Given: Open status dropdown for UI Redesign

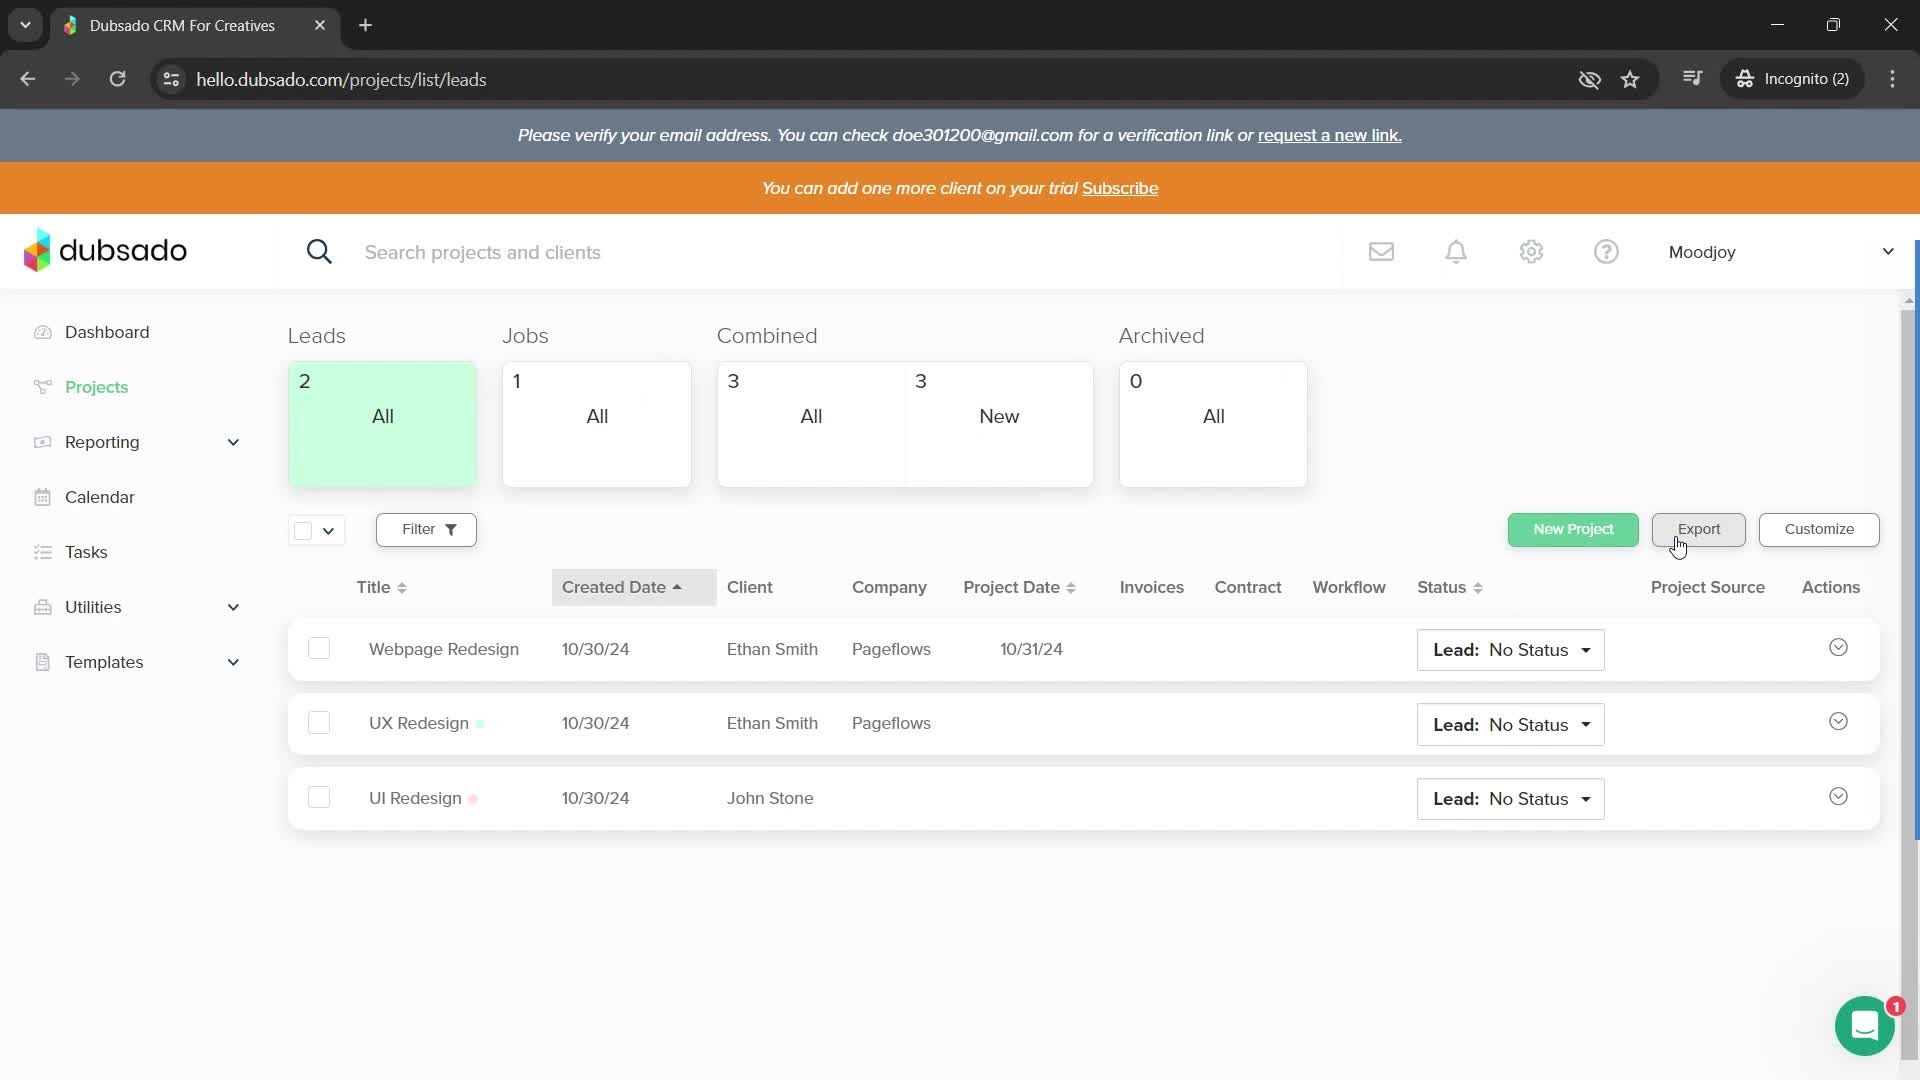Looking at the screenshot, I should [x=1510, y=799].
